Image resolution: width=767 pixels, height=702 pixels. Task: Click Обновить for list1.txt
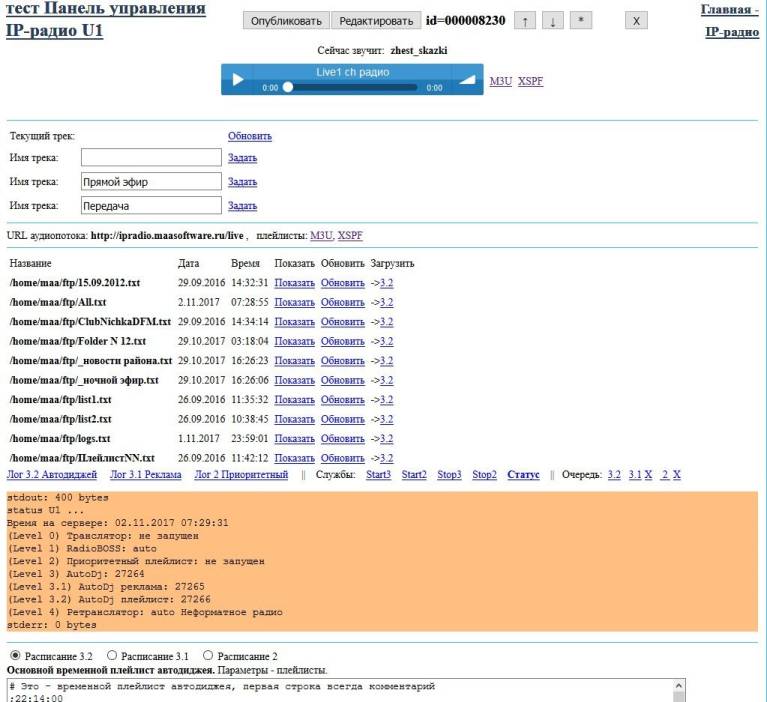342,400
